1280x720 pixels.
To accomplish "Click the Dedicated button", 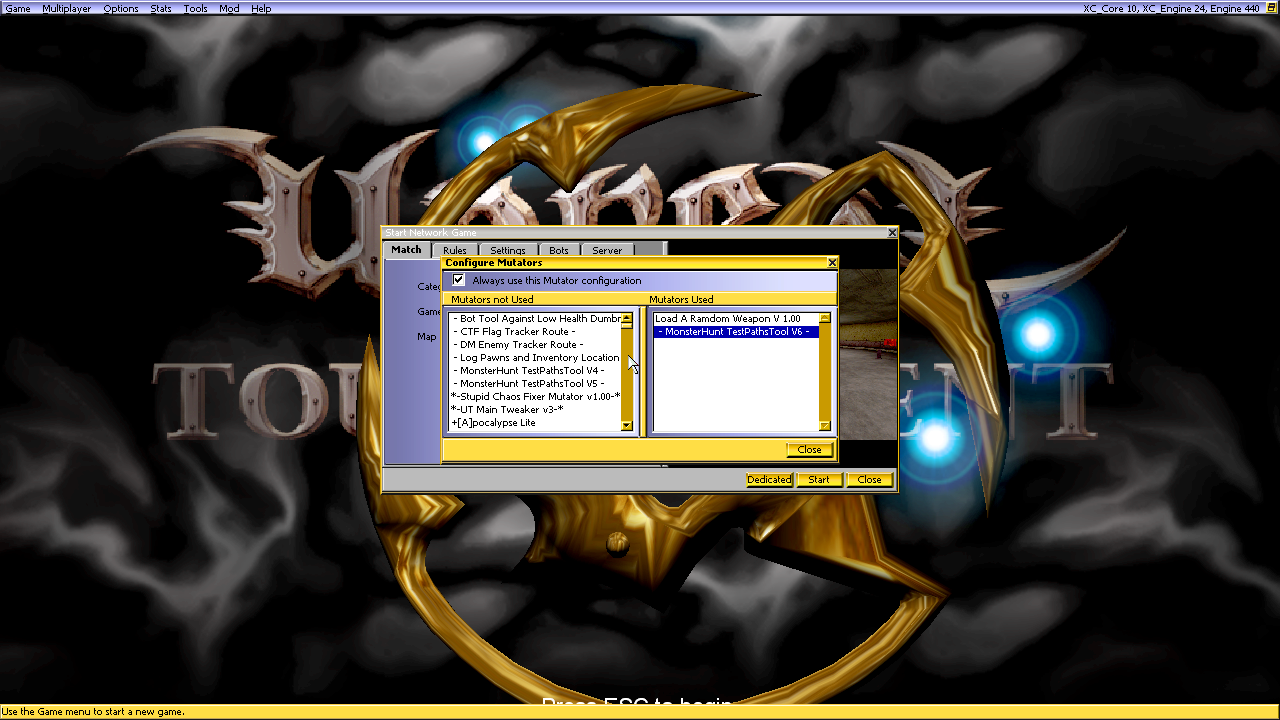I will click(769, 480).
